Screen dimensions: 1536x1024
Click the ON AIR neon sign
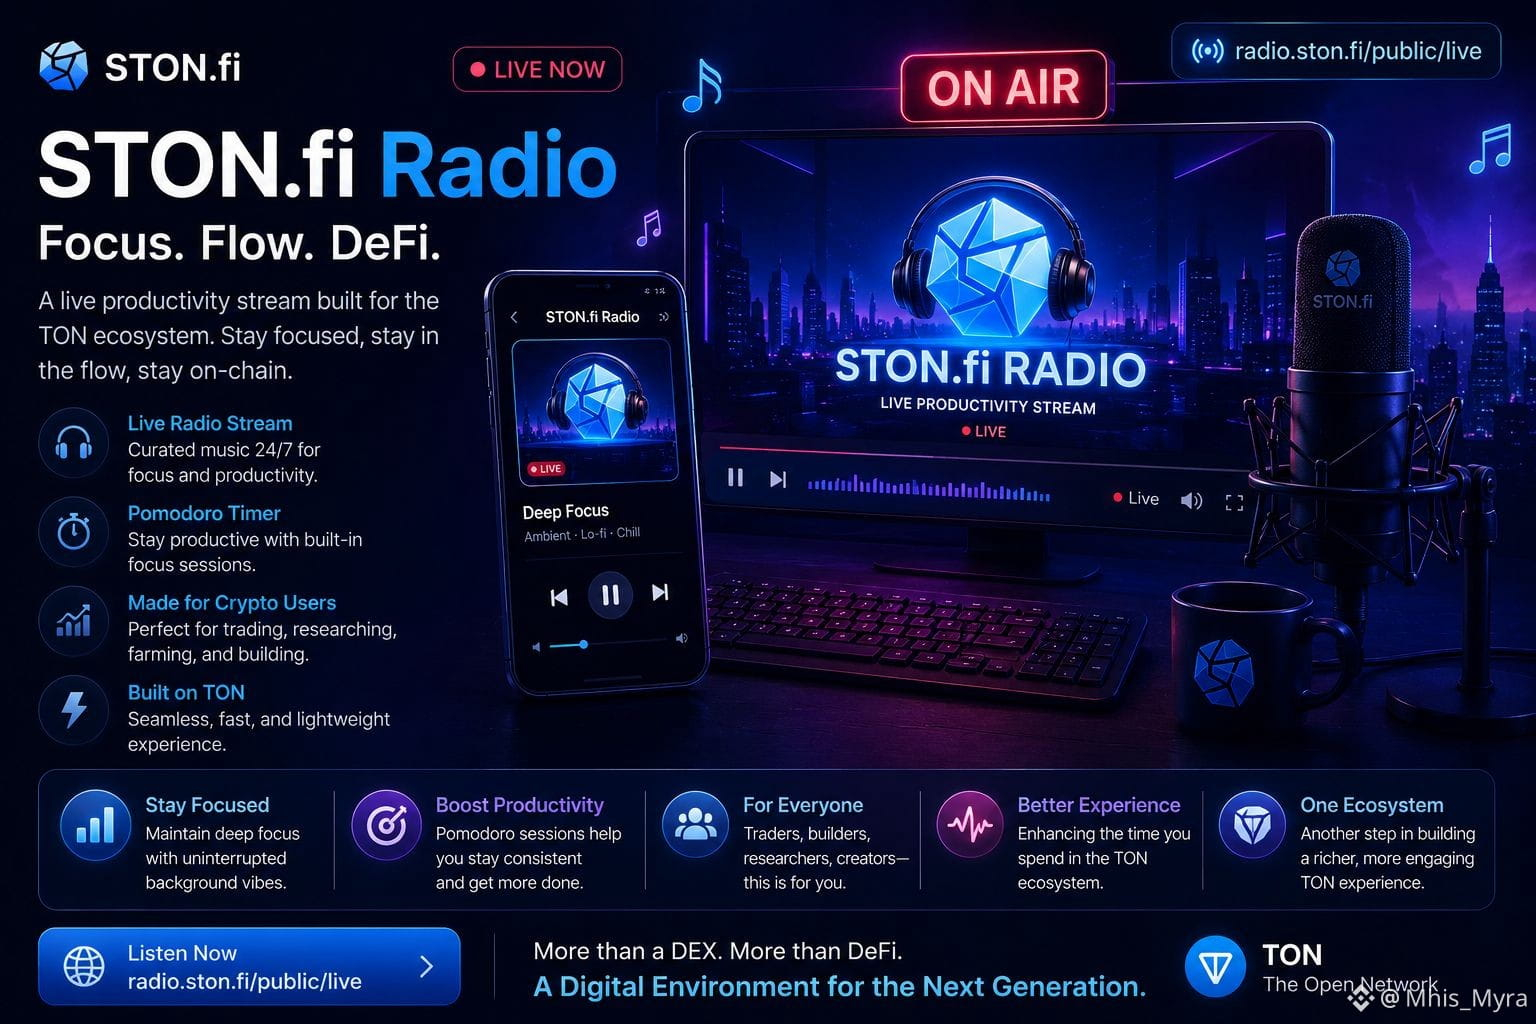(1004, 87)
